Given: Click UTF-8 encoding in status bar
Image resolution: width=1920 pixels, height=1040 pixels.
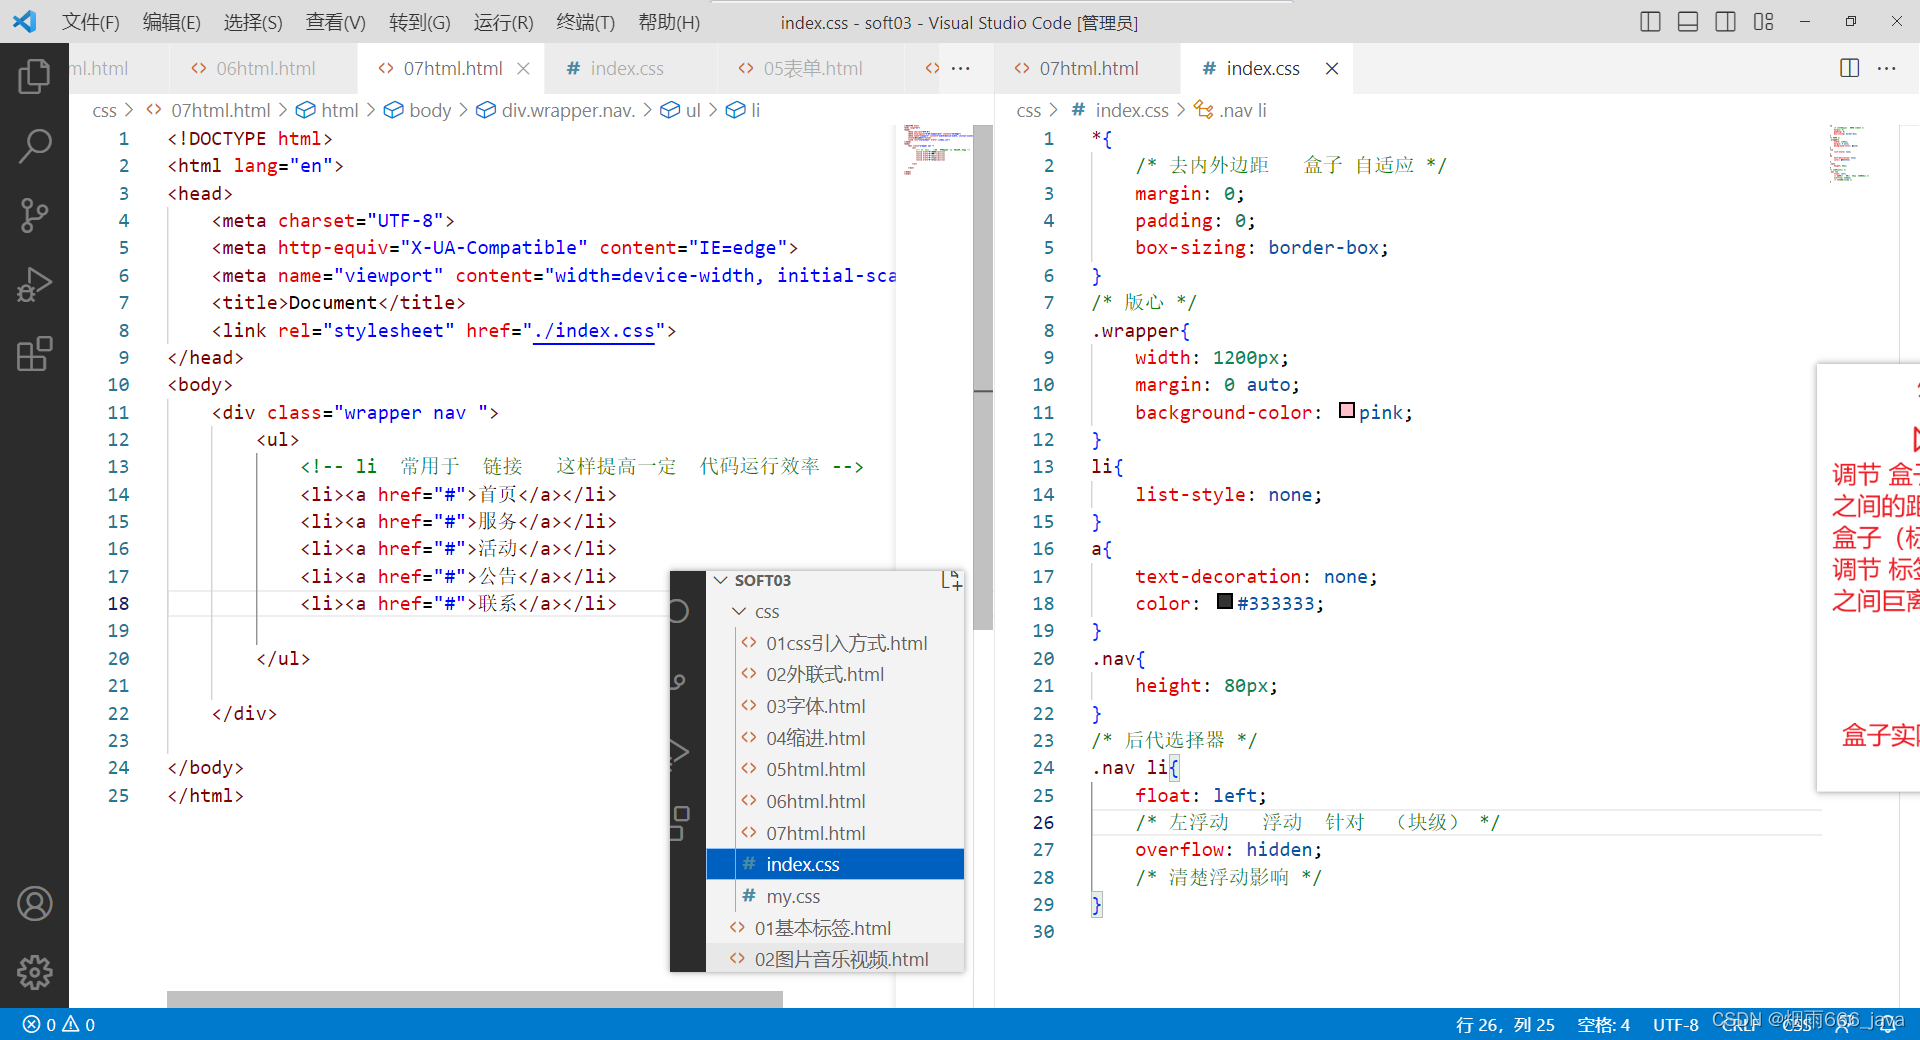Looking at the screenshot, I should pyautogui.click(x=1675, y=1024).
